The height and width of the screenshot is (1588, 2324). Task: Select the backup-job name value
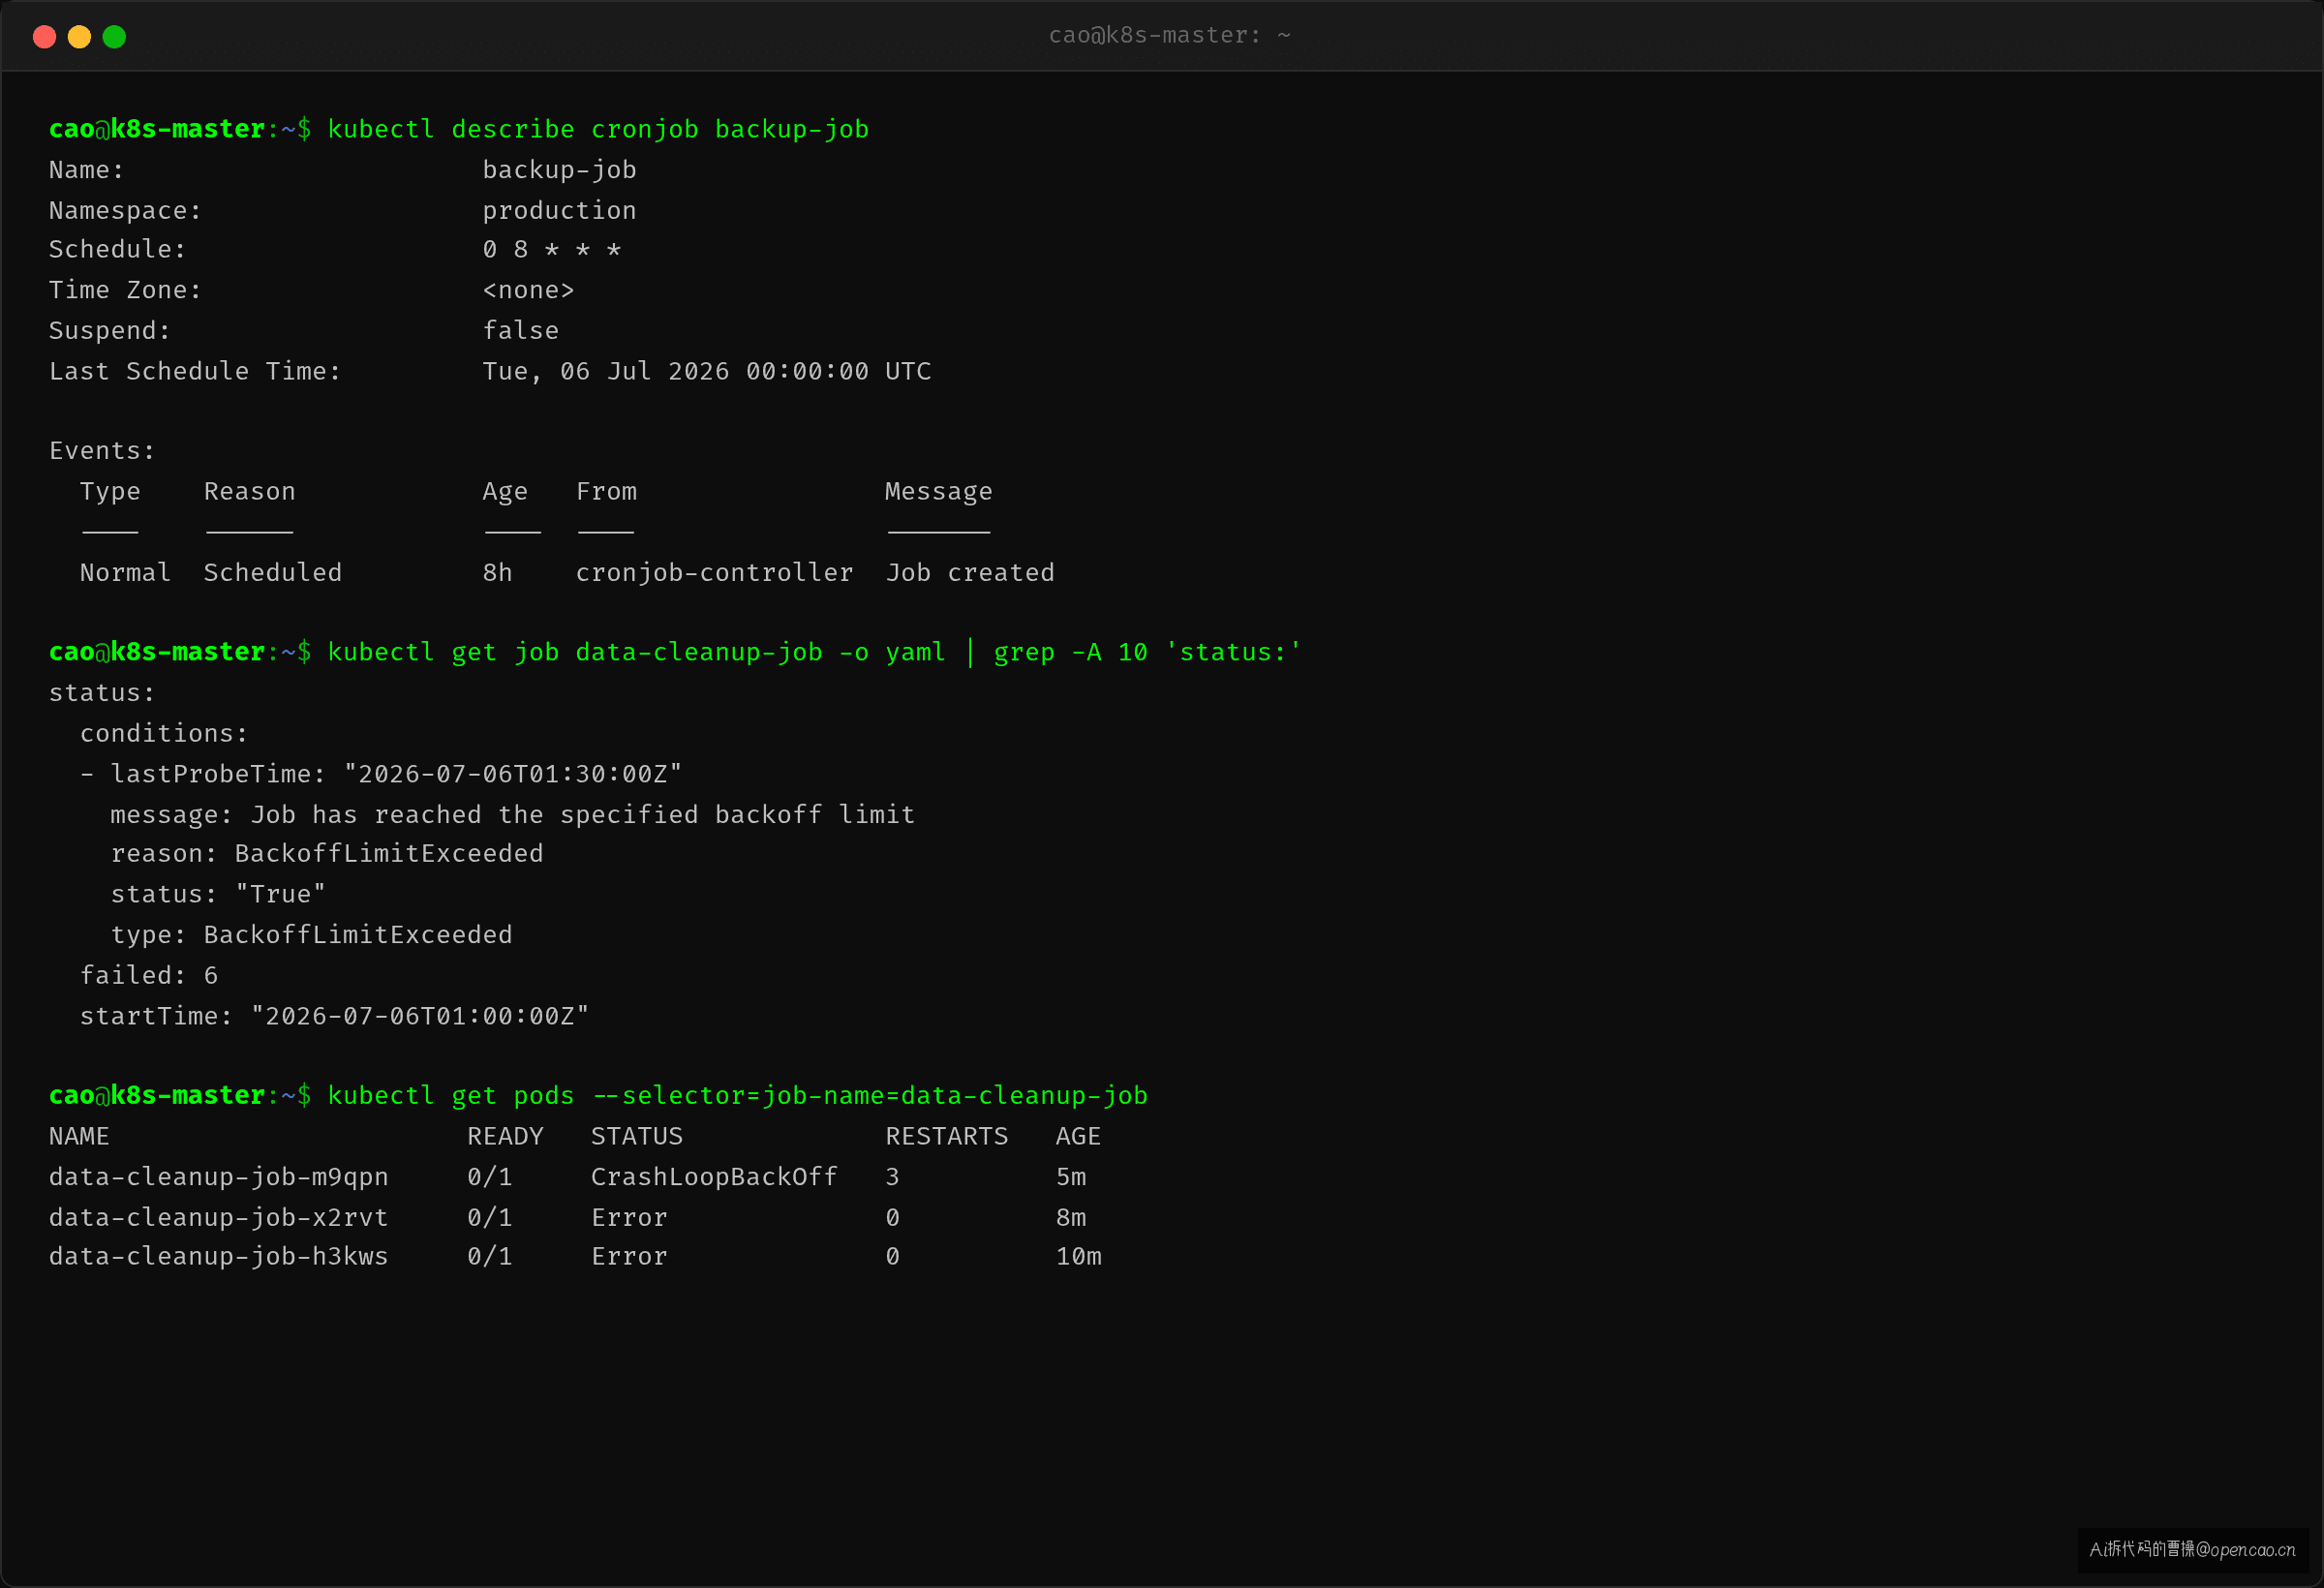point(559,170)
